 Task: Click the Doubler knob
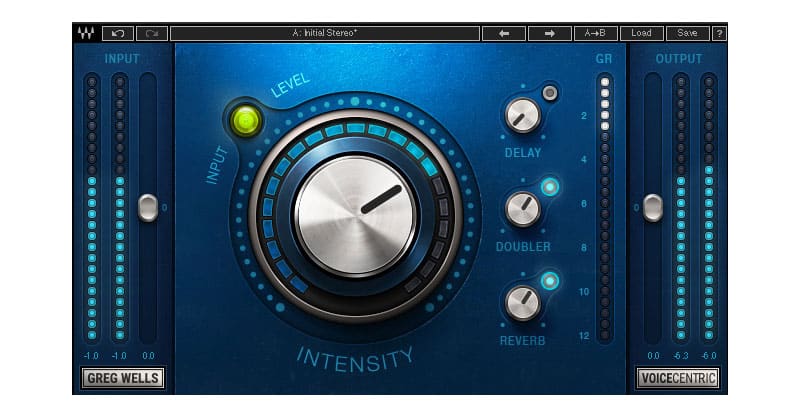point(522,209)
